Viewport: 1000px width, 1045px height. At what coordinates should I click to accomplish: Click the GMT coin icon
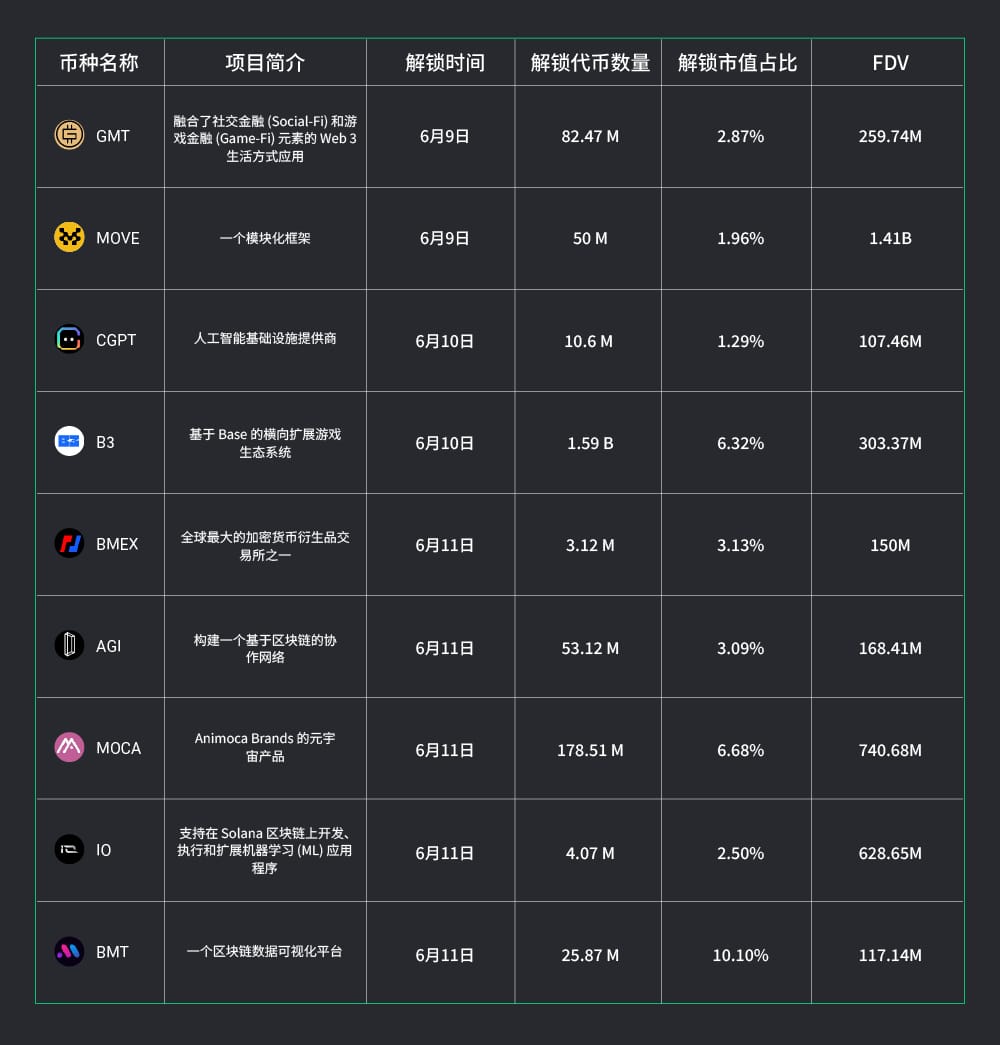(x=69, y=135)
